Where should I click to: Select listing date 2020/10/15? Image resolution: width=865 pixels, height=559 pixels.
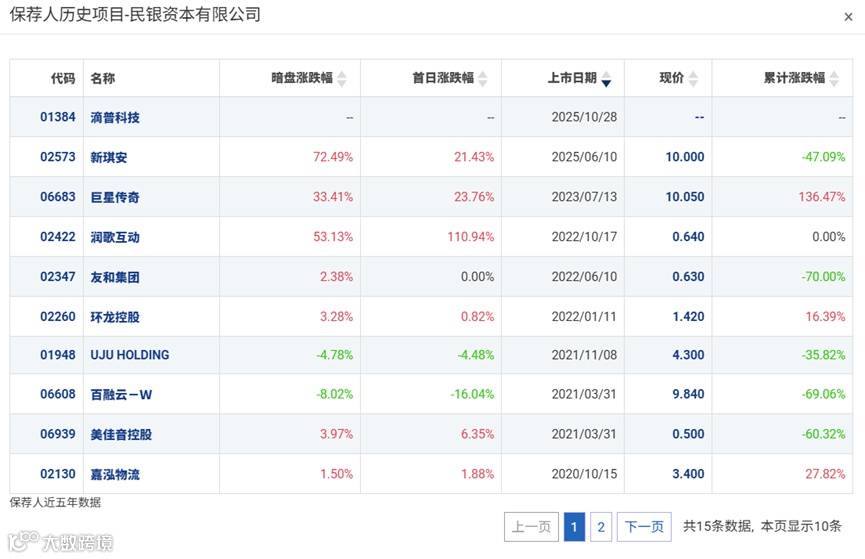(x=584, y=474)
